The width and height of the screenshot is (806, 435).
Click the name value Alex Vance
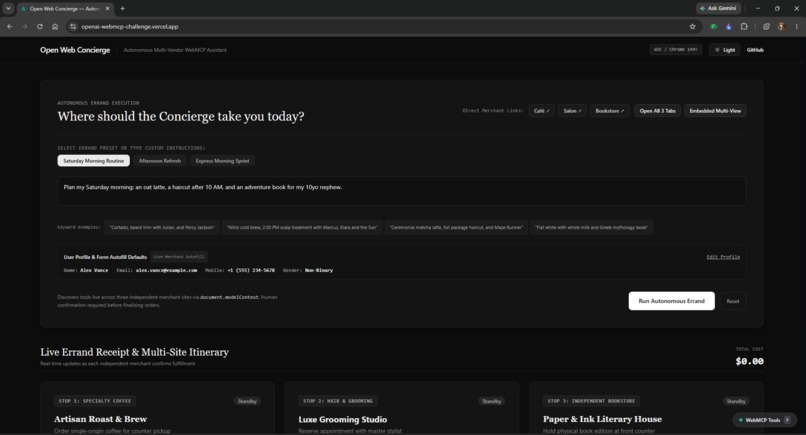coord(94,270)
